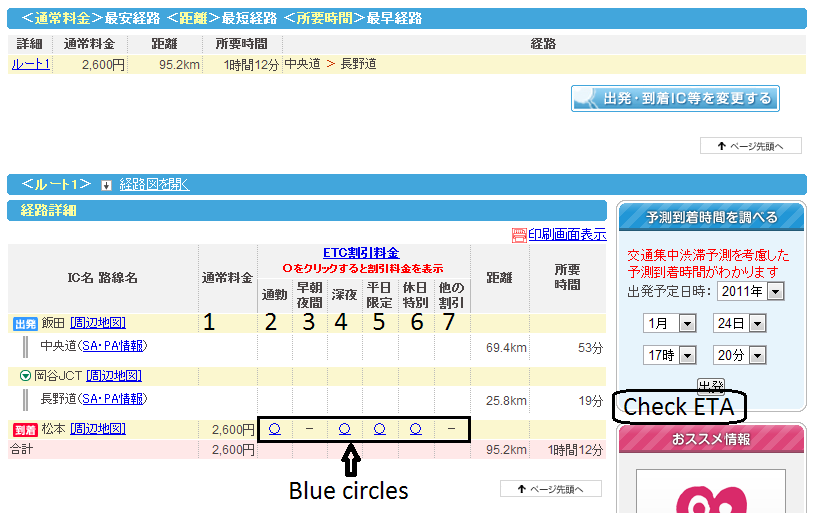
Task: Click the 出発 badge icon beside 飯田
Action: (25, 324)
